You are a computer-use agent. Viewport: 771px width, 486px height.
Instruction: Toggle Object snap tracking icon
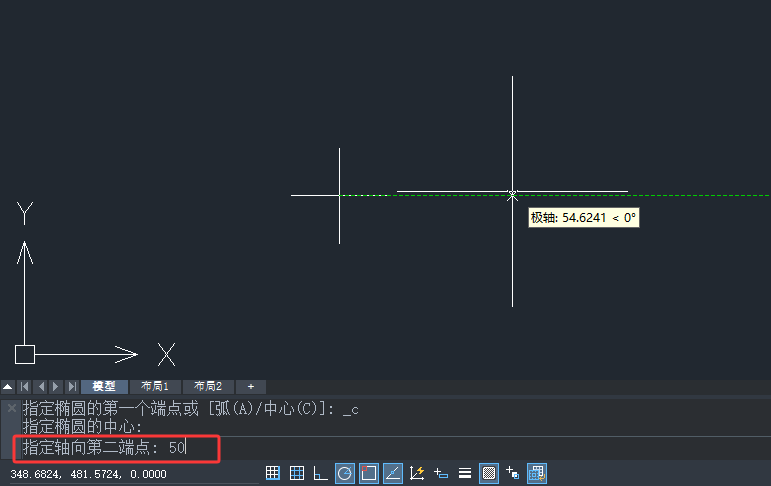(x=393, y=473)
